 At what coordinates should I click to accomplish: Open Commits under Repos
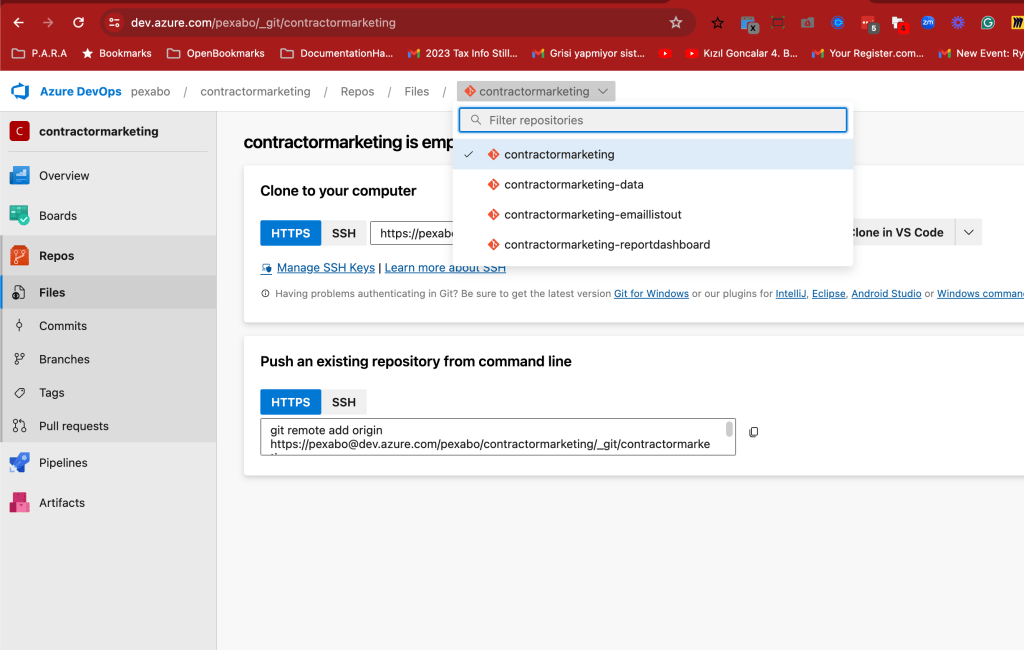[108, 325]
